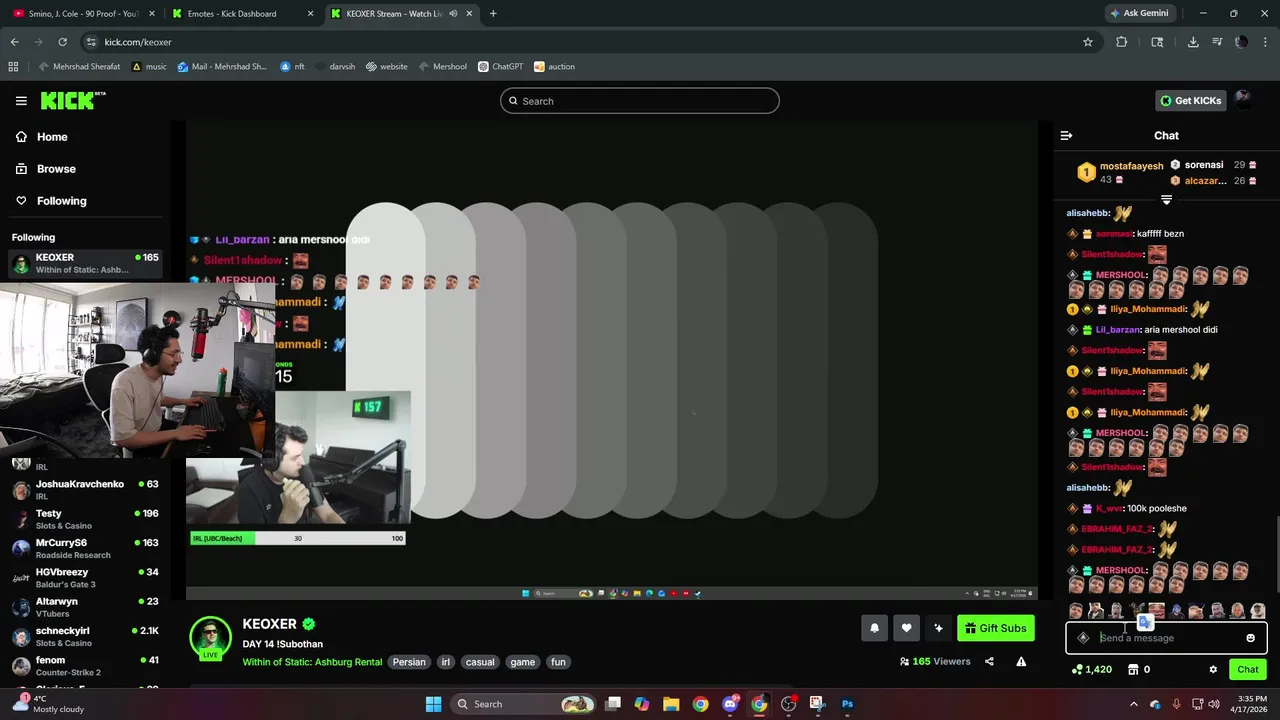Image resolution: width=1280 pixels, height=720 pixels.
Task: Show hidden system tray icons
Action: 1135,704
